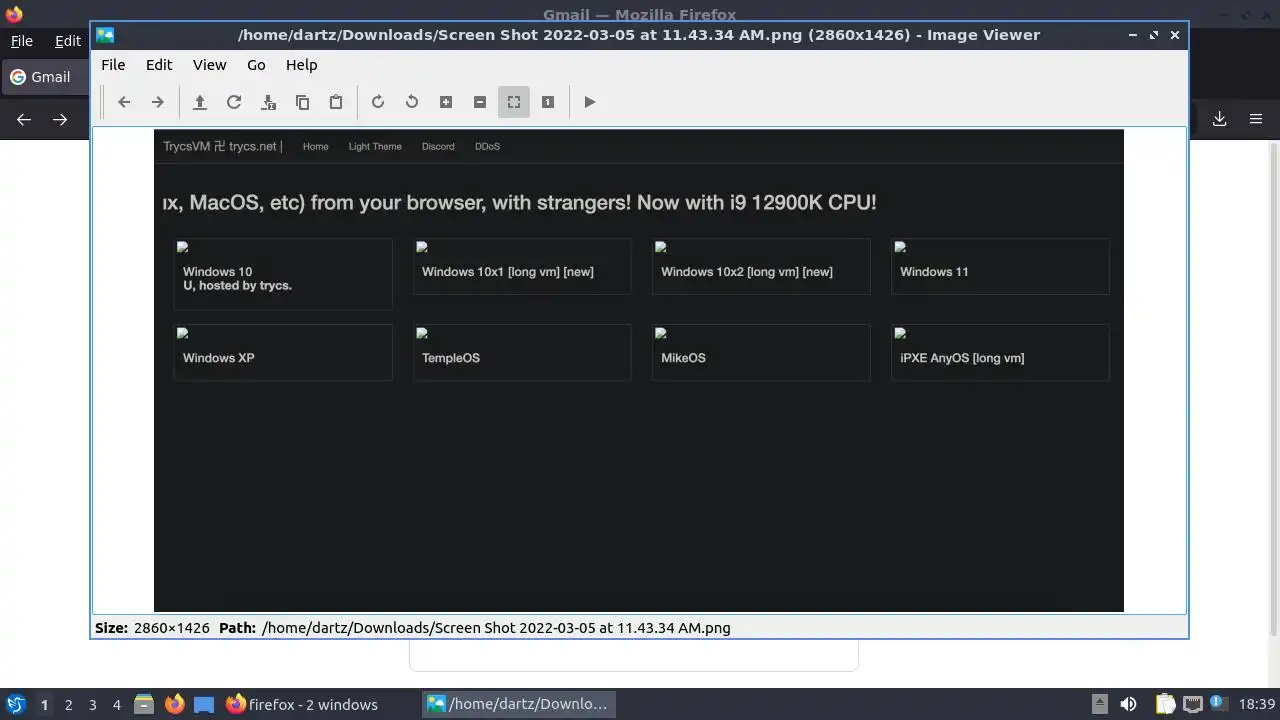Switch to workspace 4
Viewport: 1280px width, 720px height.
pyautogui.click(x=116, y=705)
